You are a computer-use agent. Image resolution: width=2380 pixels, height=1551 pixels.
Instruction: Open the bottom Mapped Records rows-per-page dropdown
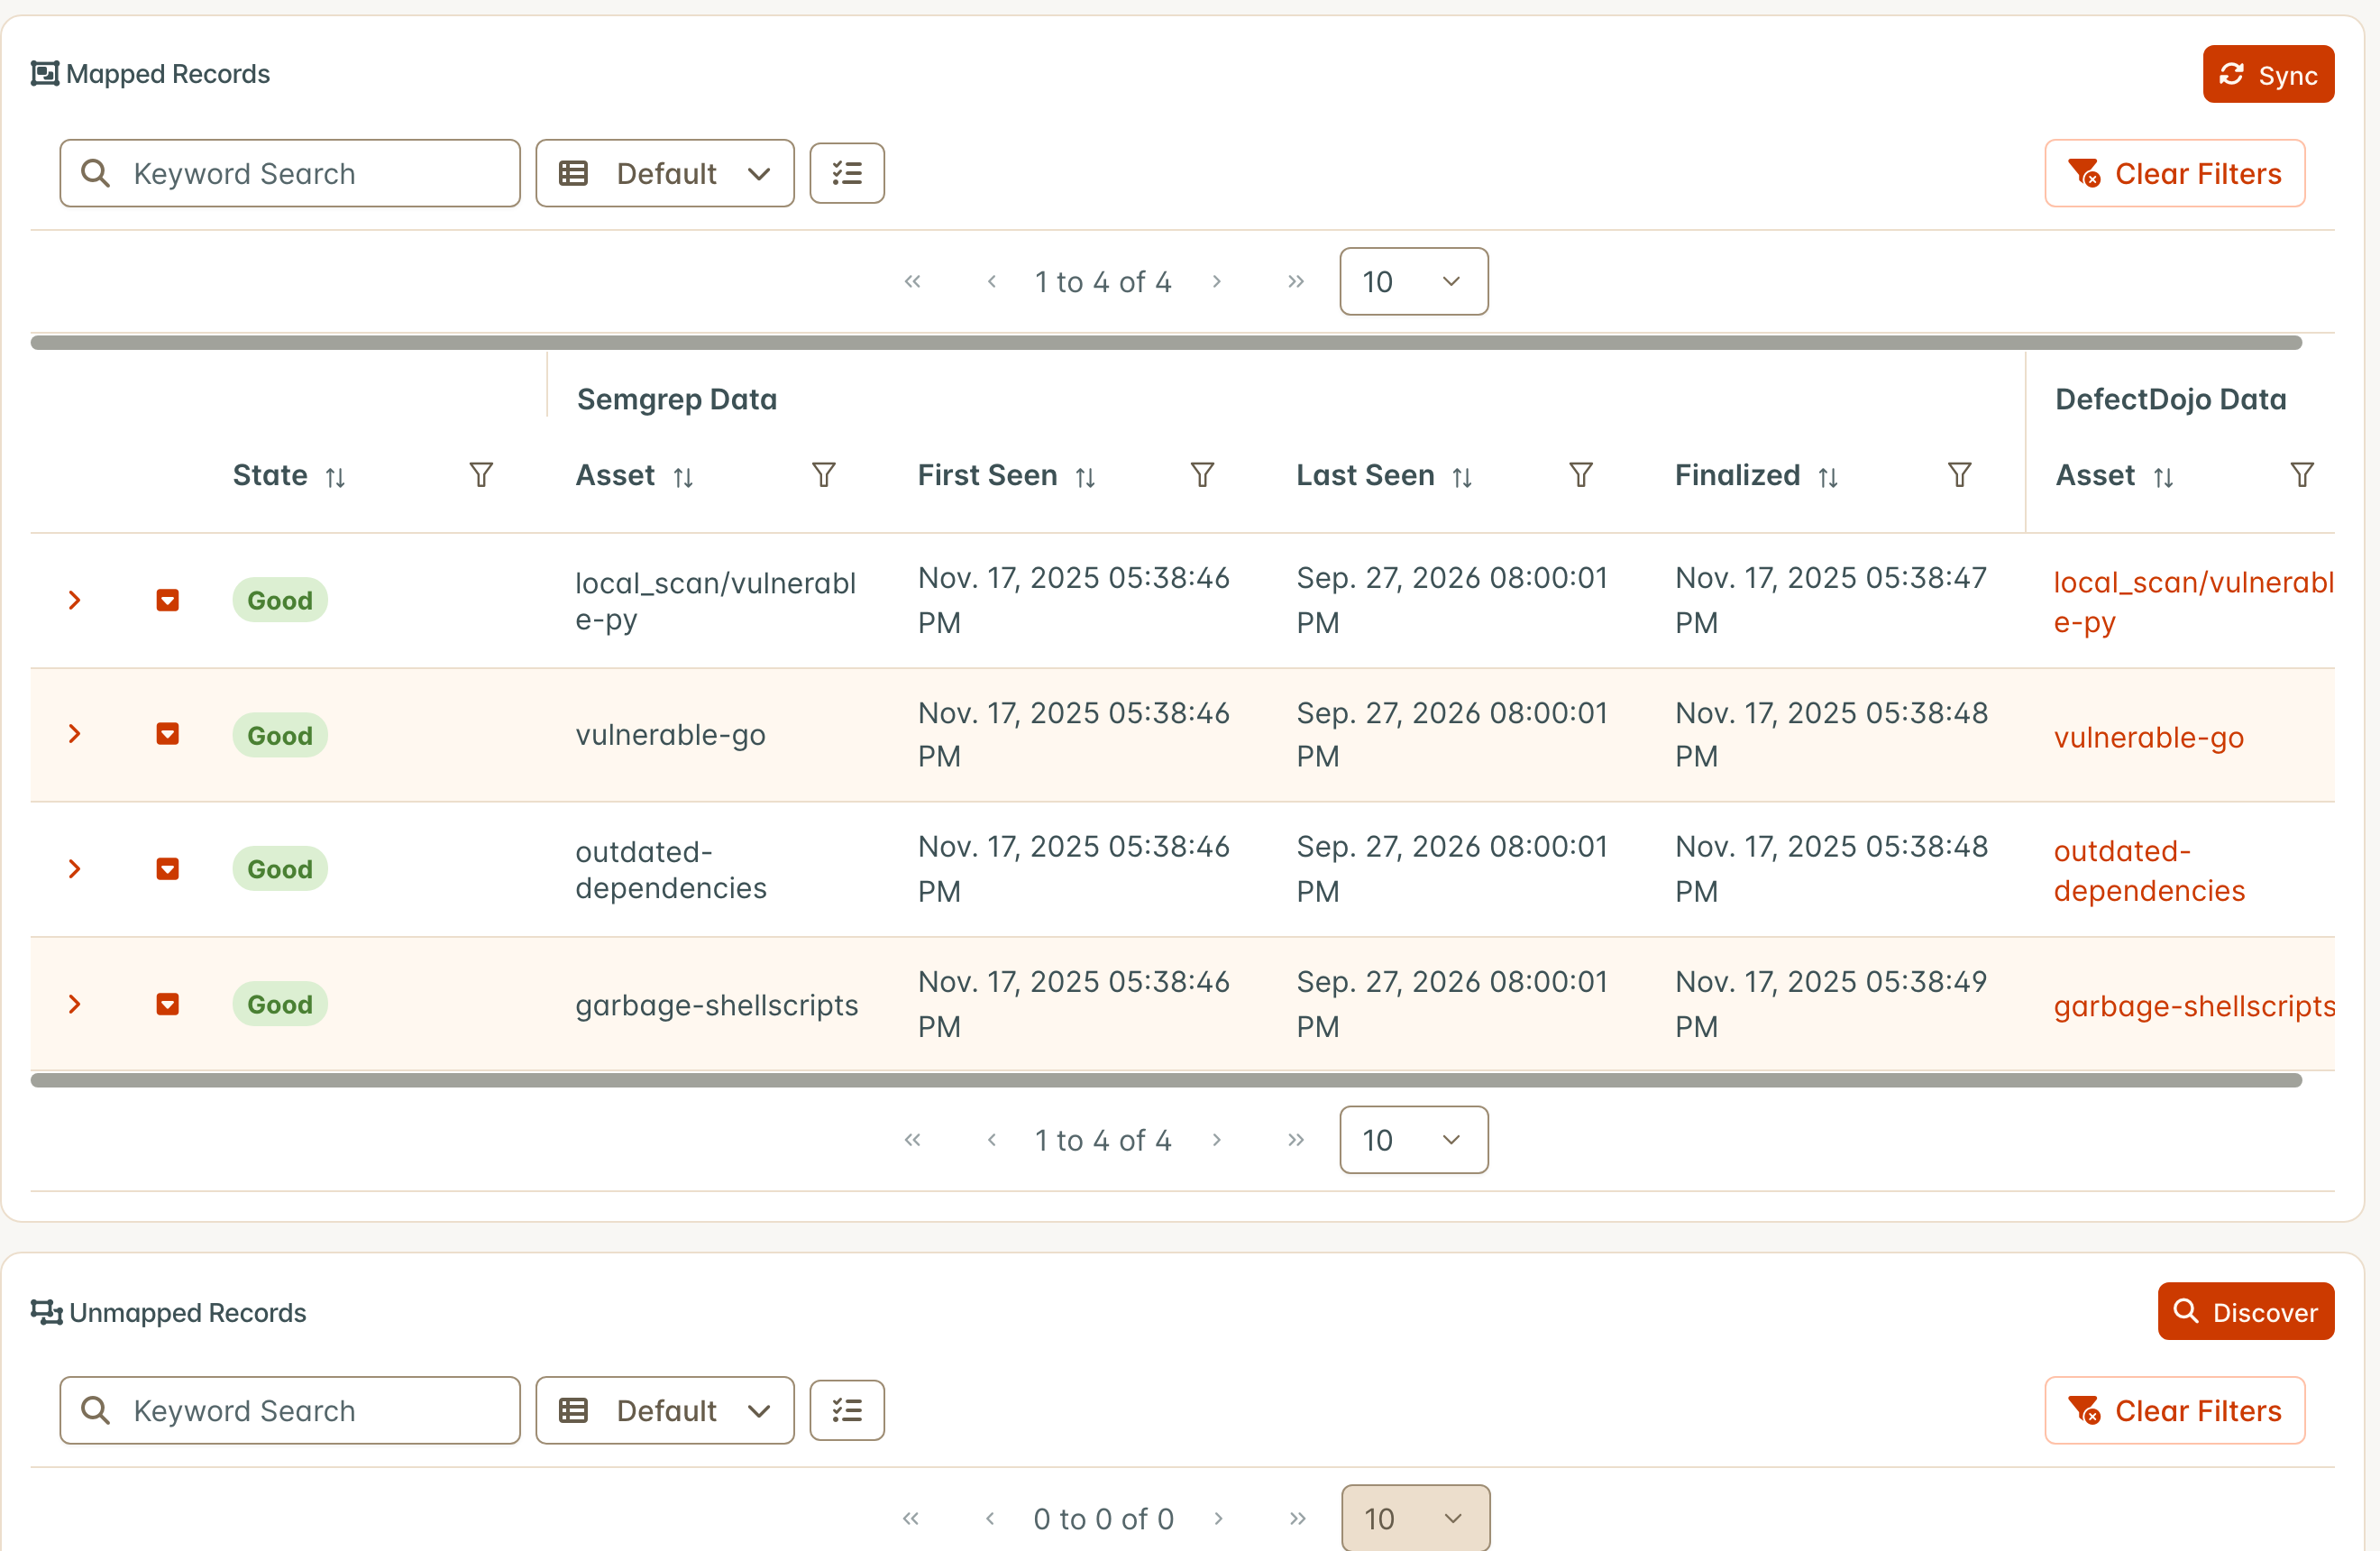pyautogui.click(x=1413, y=1139)
